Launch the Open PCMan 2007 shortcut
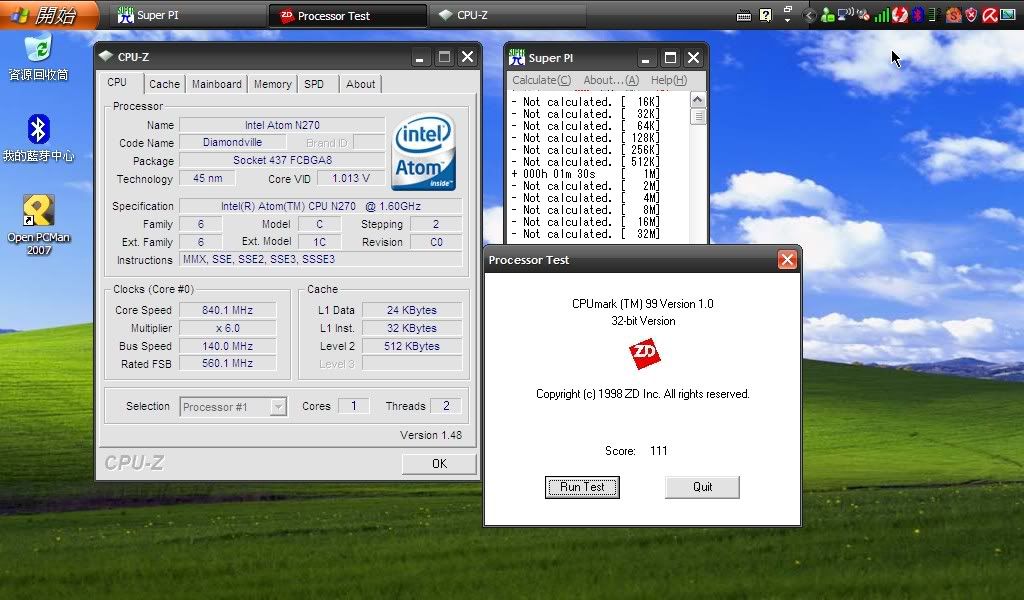The width and height of the screenshot is (1024, 600). coord(39,225)
